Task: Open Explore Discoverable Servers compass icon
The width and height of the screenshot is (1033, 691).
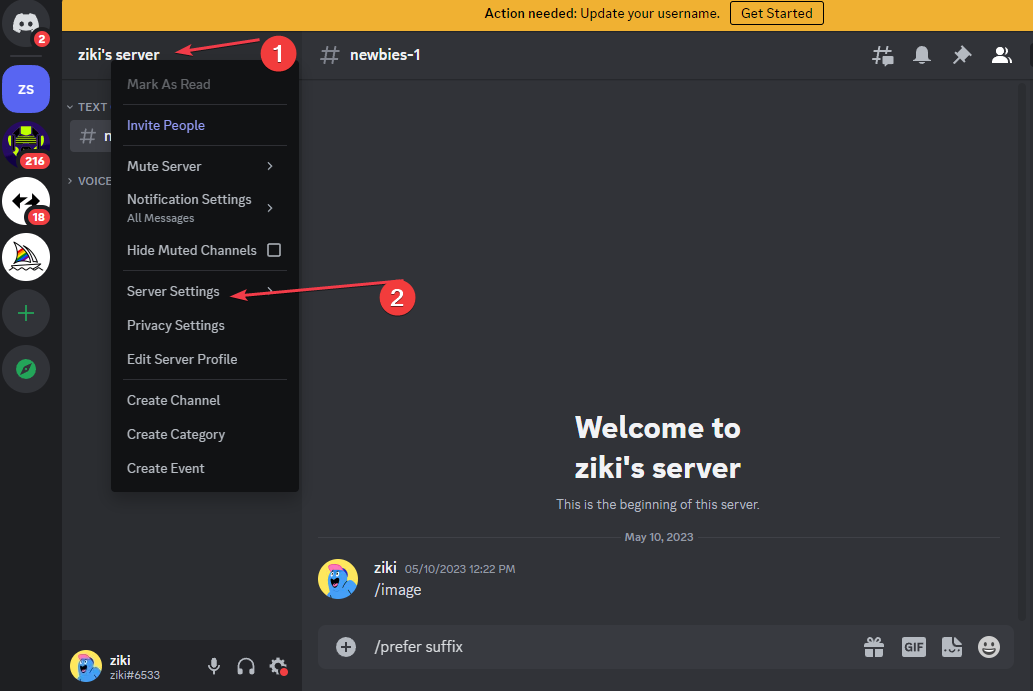Action: [x=26, y=369]
